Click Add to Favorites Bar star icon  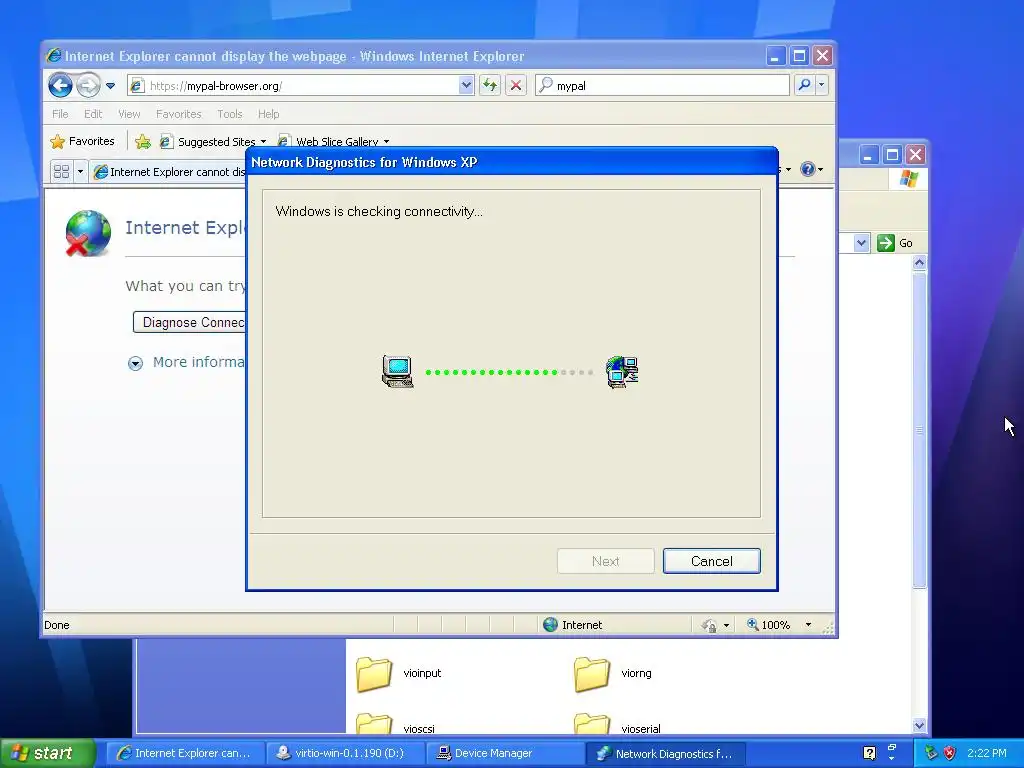(x=142, y=141)
